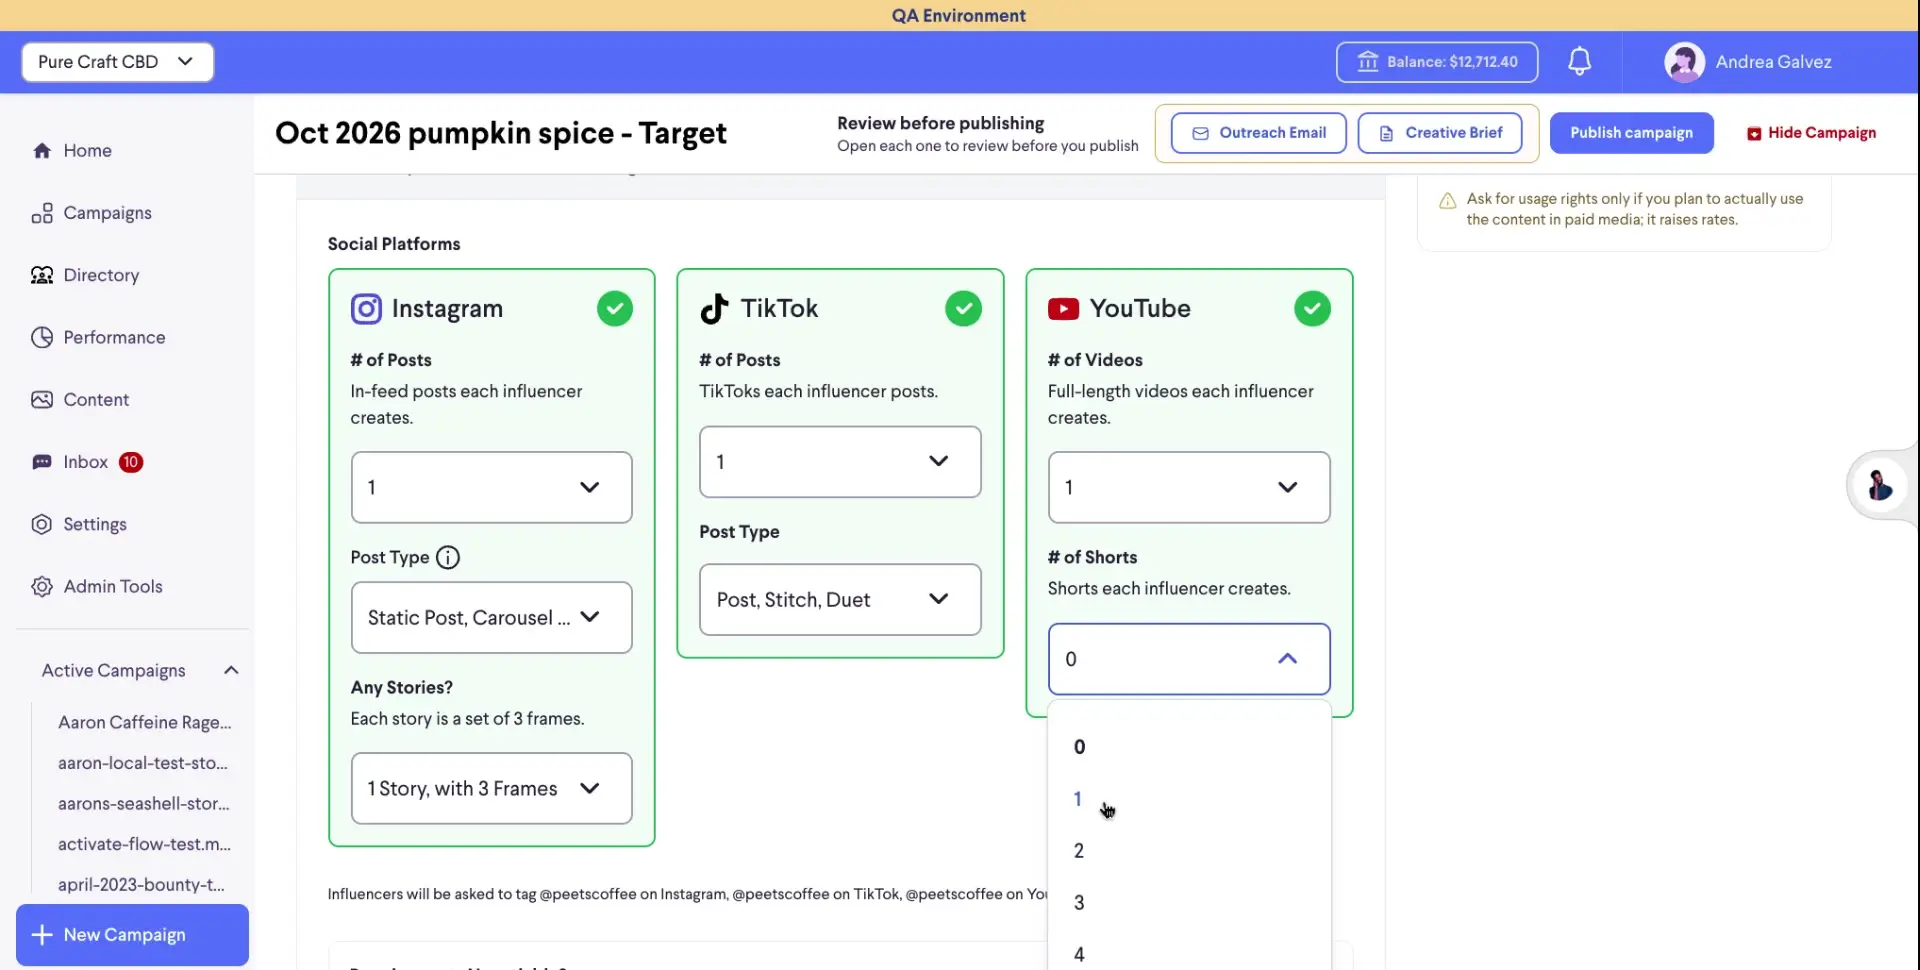1920x970 pixels.
Task: Select option 0 in Shorts list
Action: (x=1189, y=747)
